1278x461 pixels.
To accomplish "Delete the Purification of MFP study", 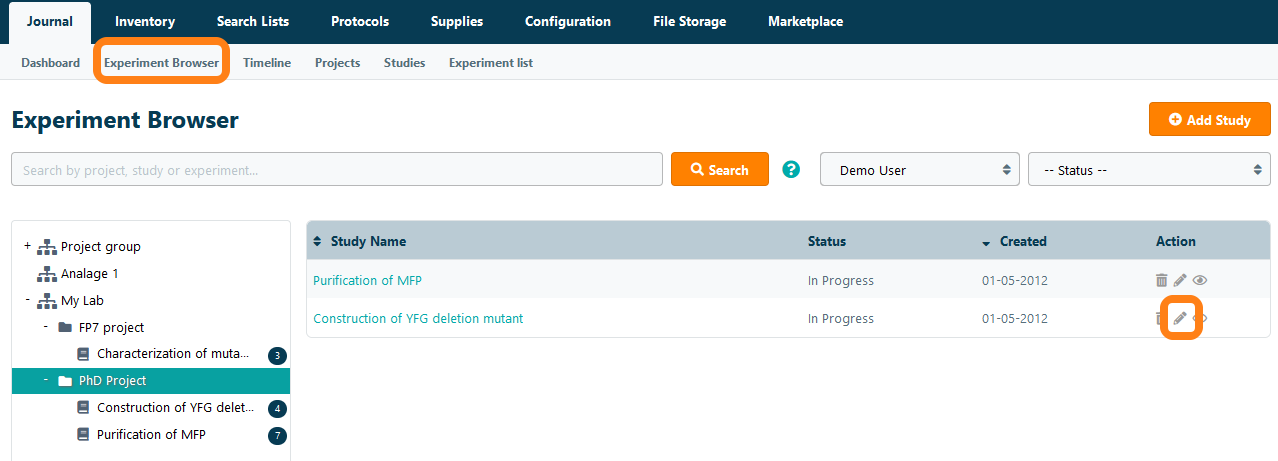I will pos(1161,281).
